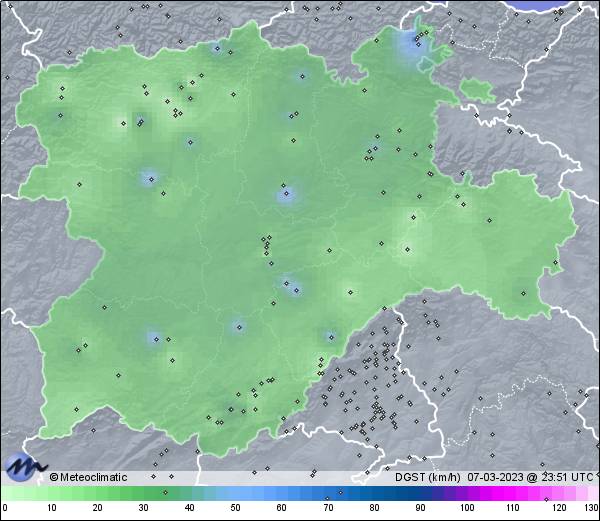Click the 50 value on the wind scale
This screenshot has height=521, width=600.
(x=235, y=508)
